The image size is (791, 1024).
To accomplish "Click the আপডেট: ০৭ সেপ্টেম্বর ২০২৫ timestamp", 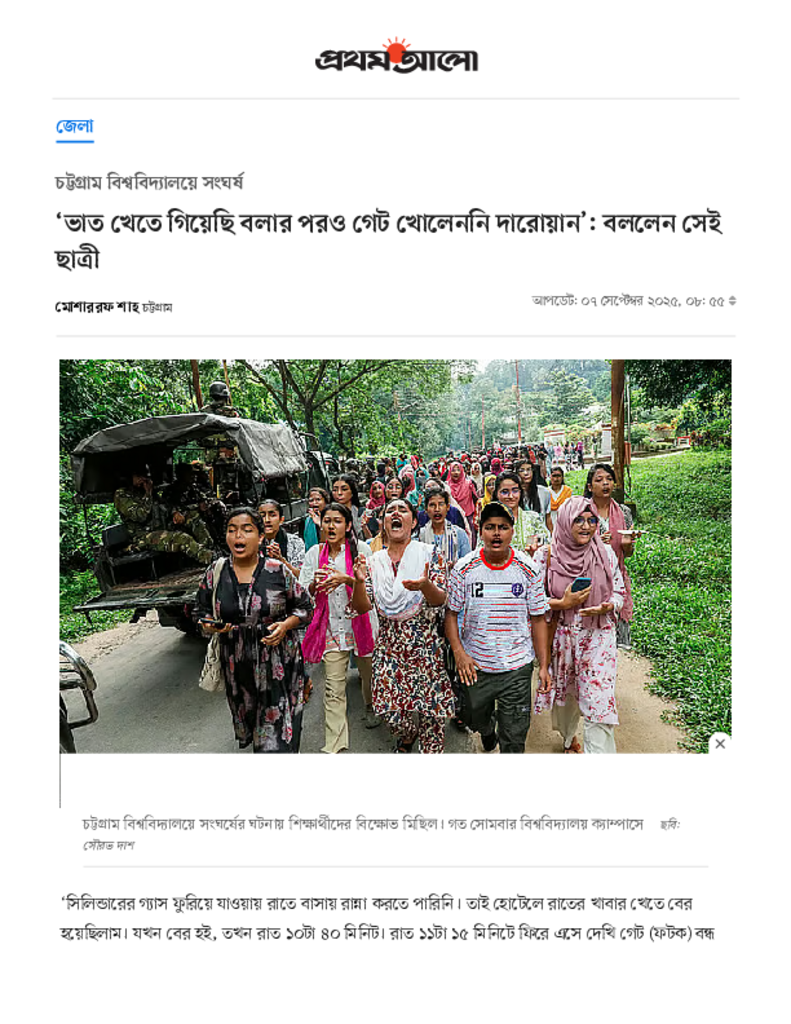I will click(628, 301).
